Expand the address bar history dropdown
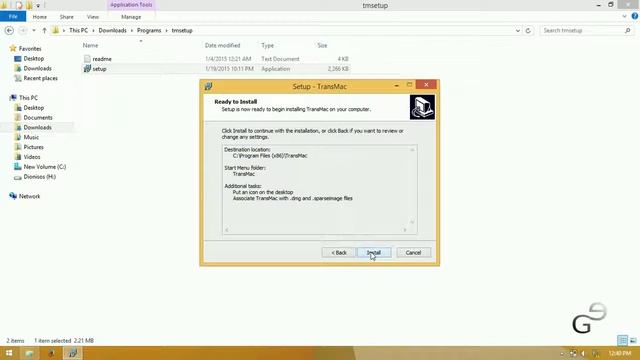640x360 pixels. [518, 31]
